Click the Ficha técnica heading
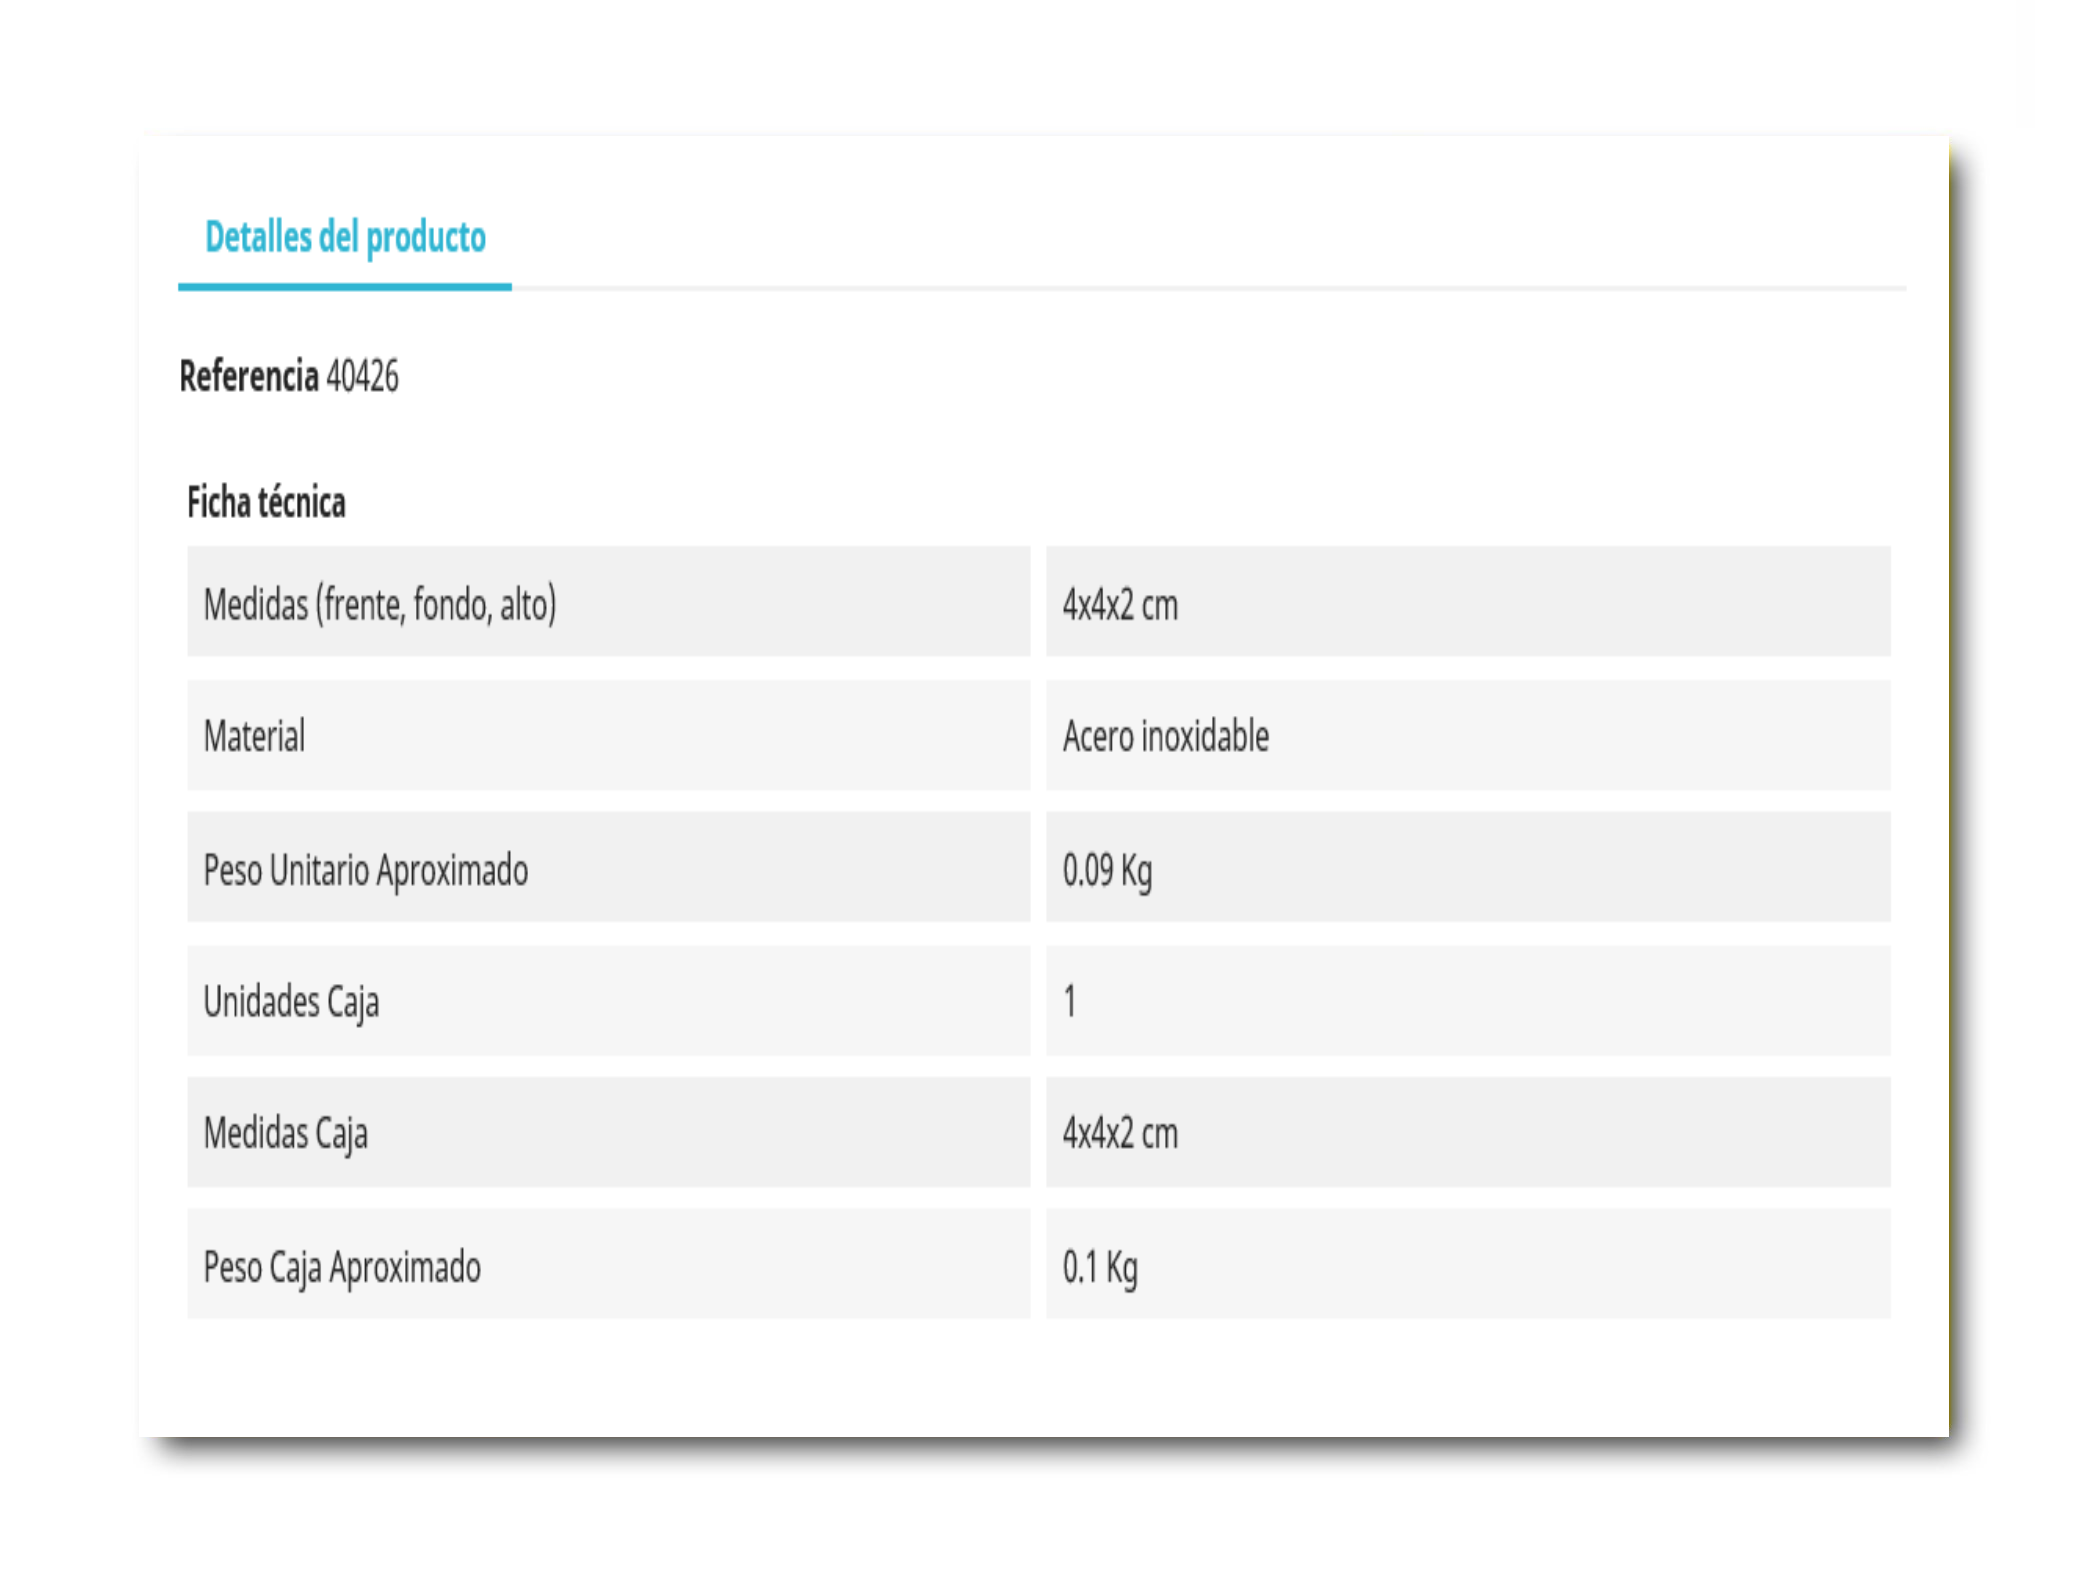The image size is (2100, 1576). [x=266, y=502]
